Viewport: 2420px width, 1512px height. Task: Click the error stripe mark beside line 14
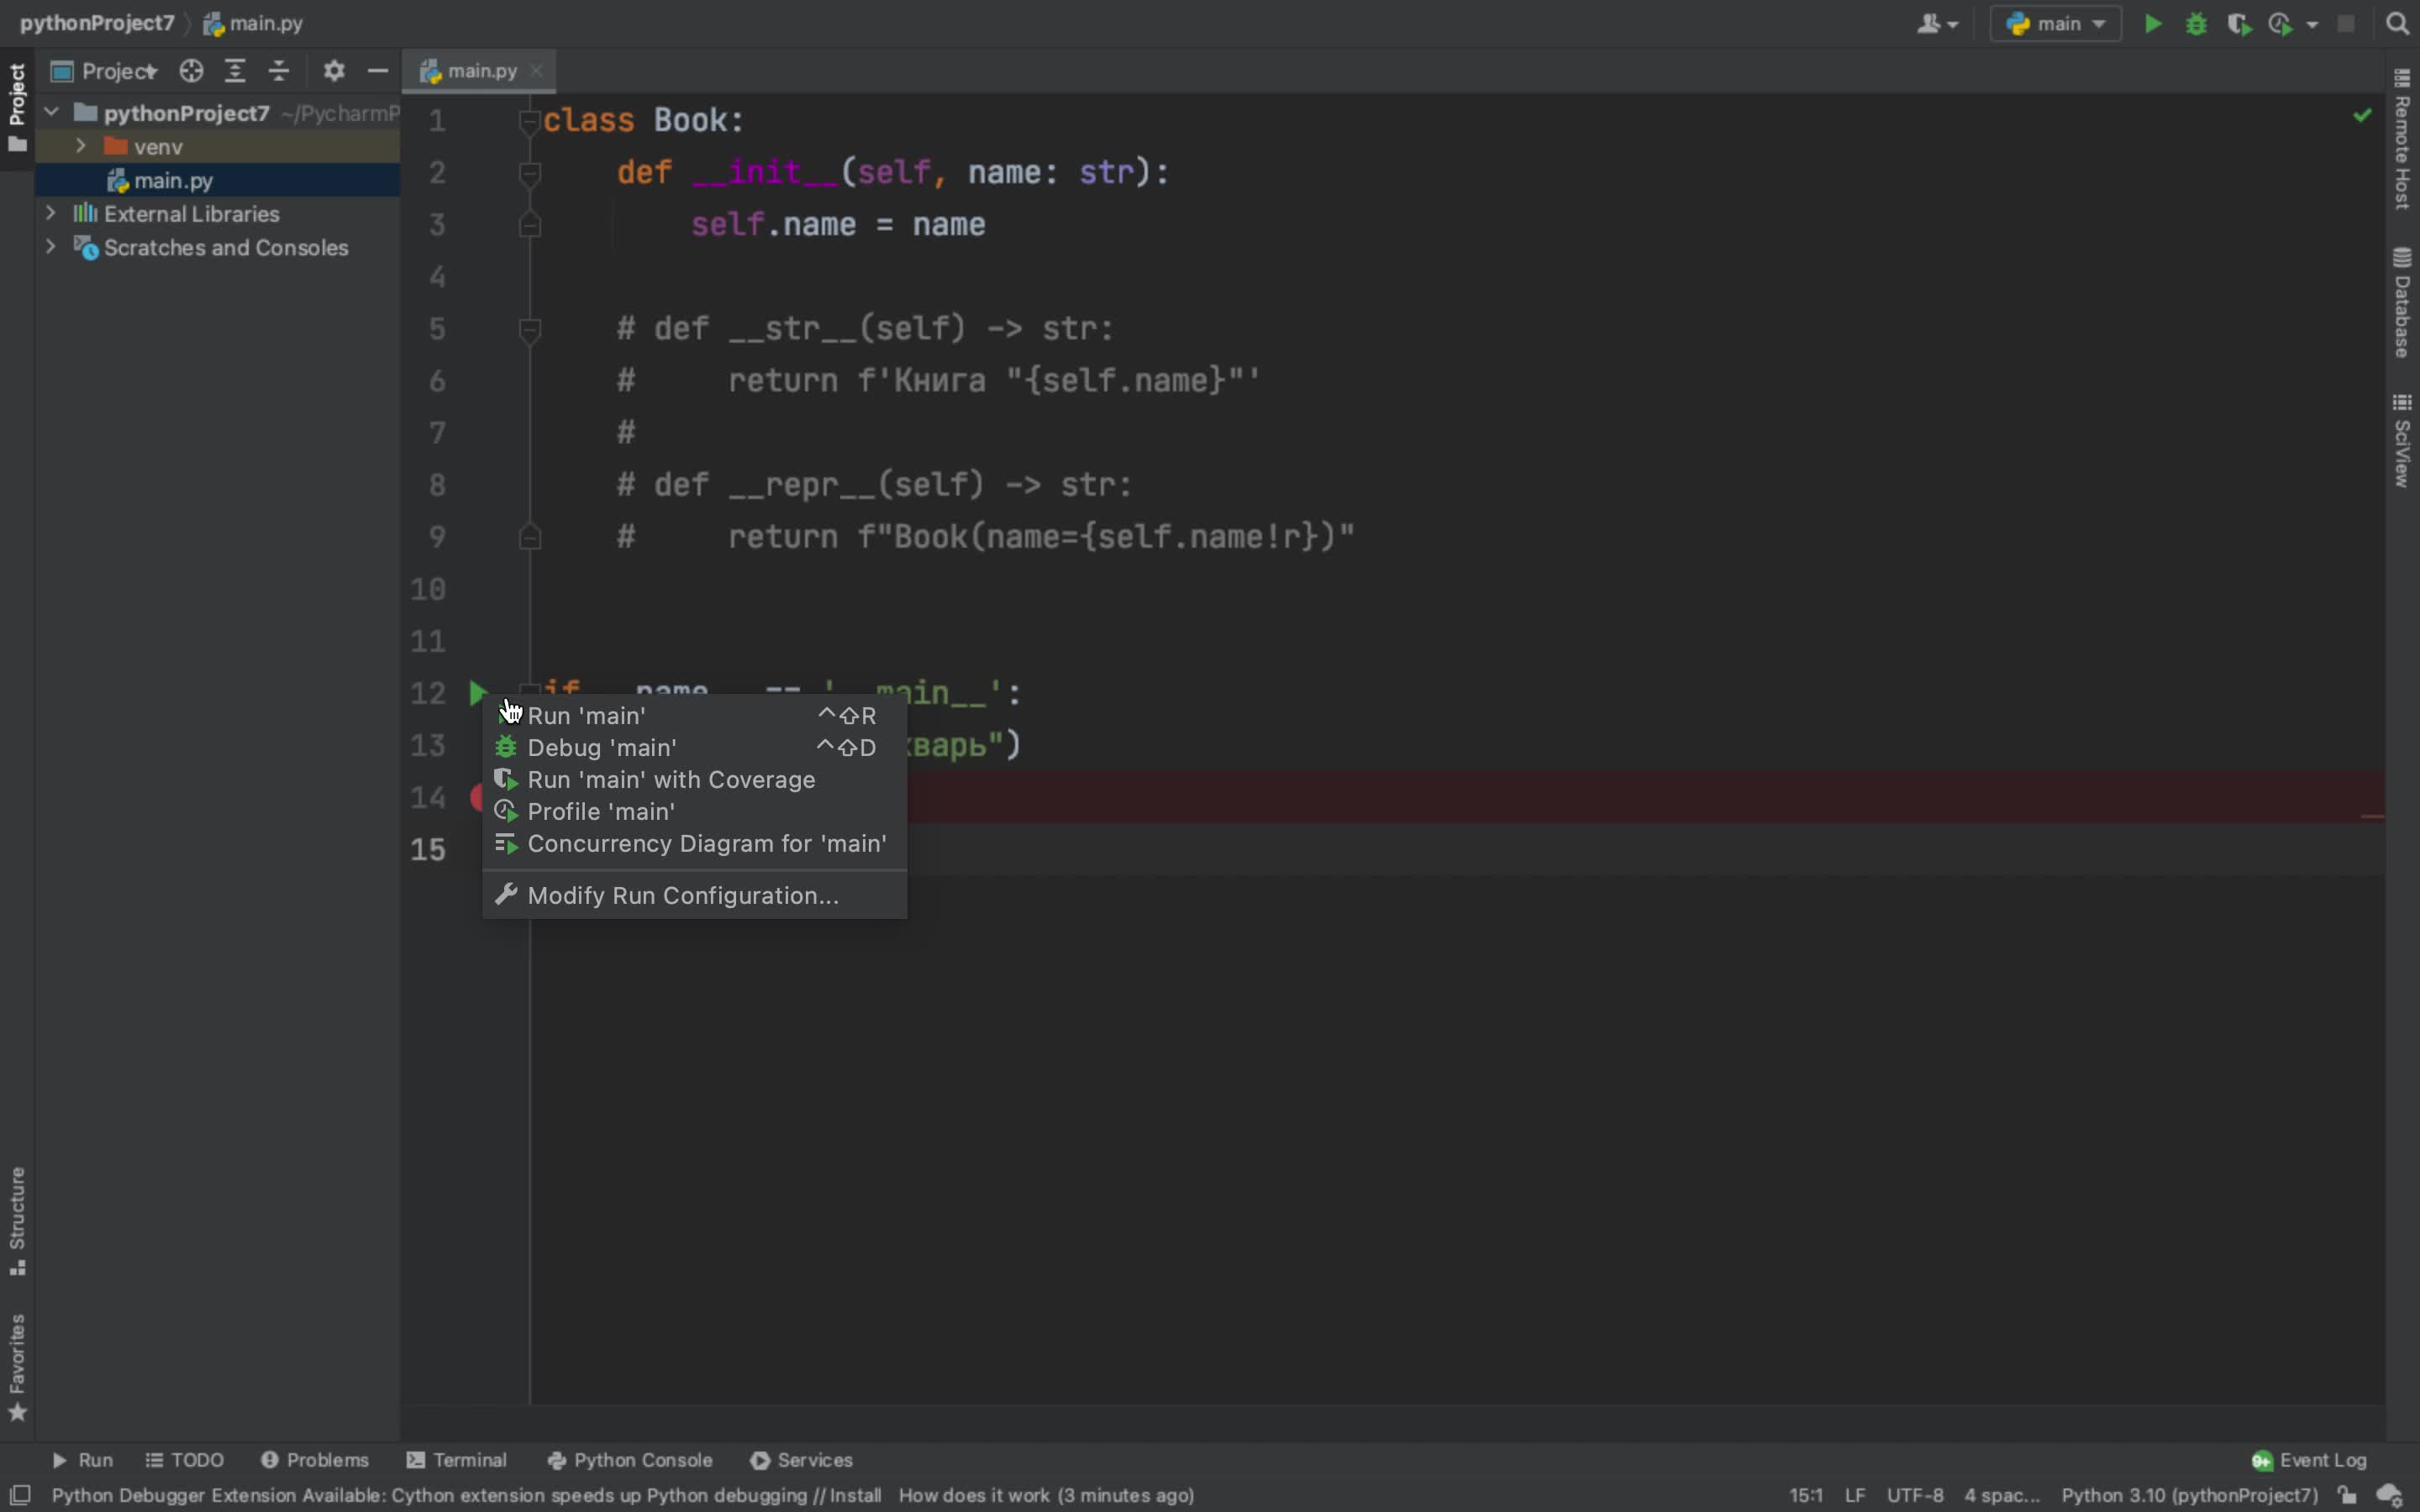click(2372, 816)
